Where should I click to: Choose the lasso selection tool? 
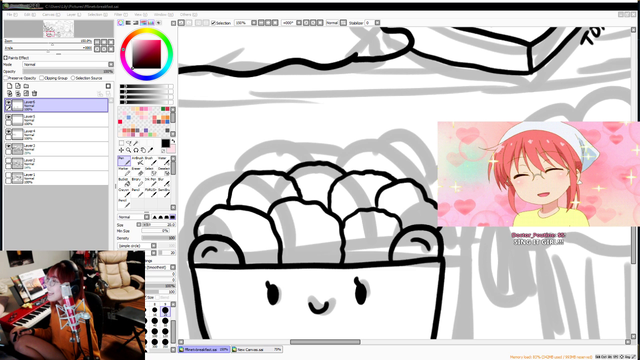tap(129, 143)
